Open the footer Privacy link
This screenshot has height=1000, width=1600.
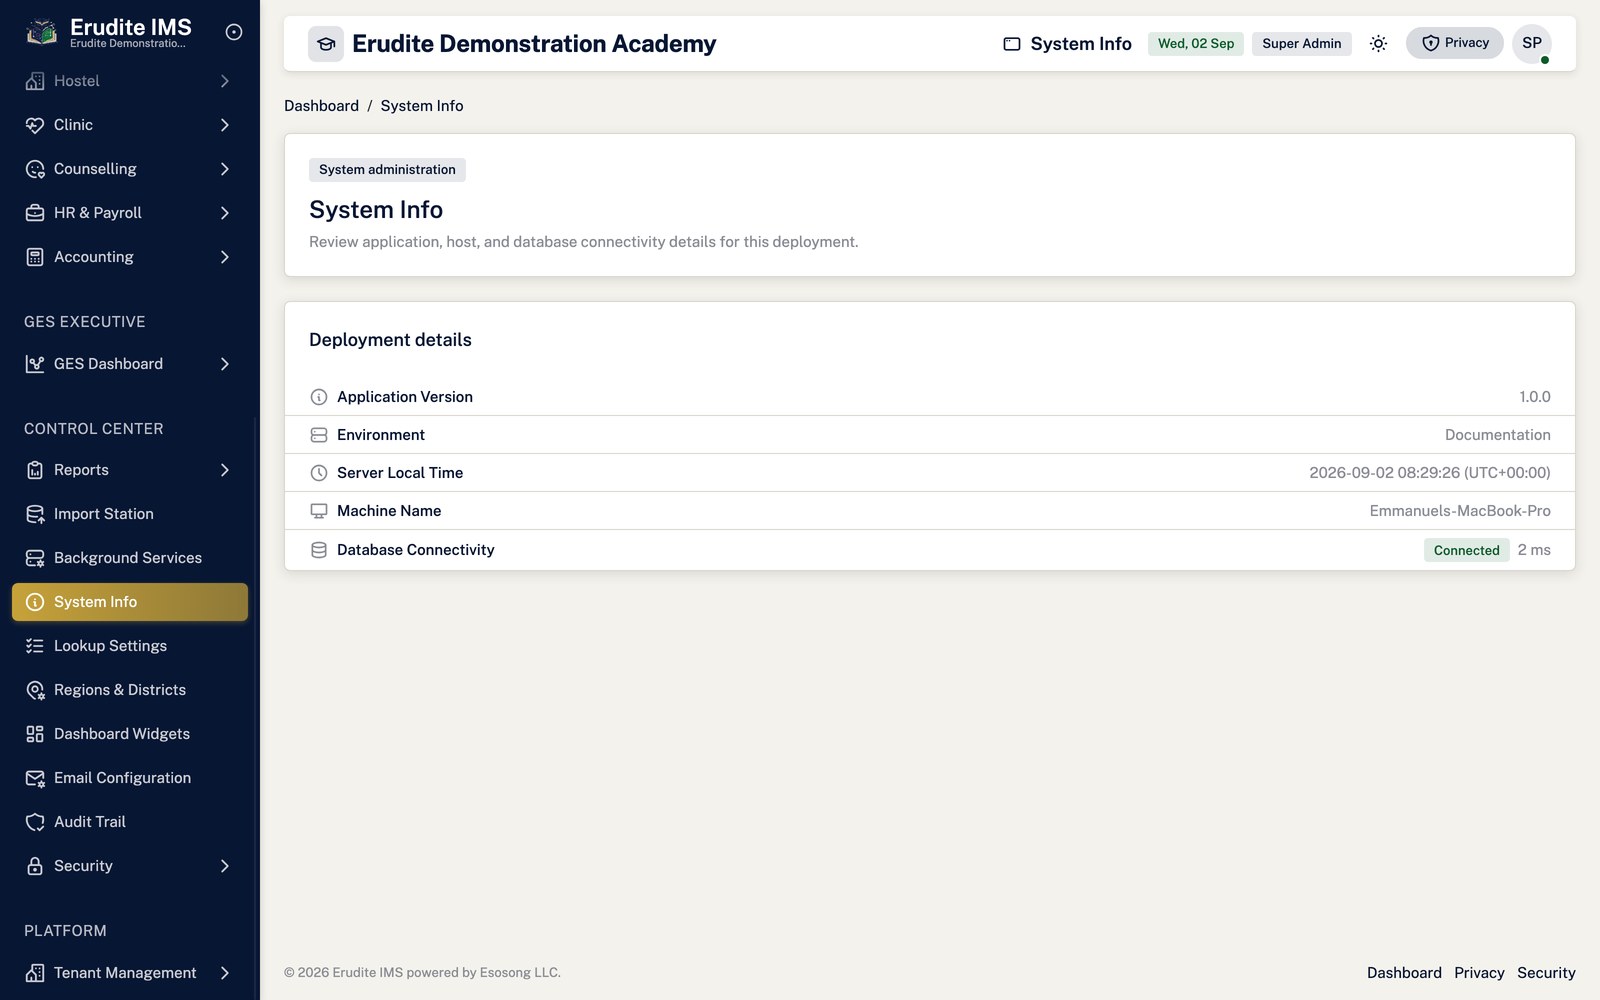(x=1479, y=973)
